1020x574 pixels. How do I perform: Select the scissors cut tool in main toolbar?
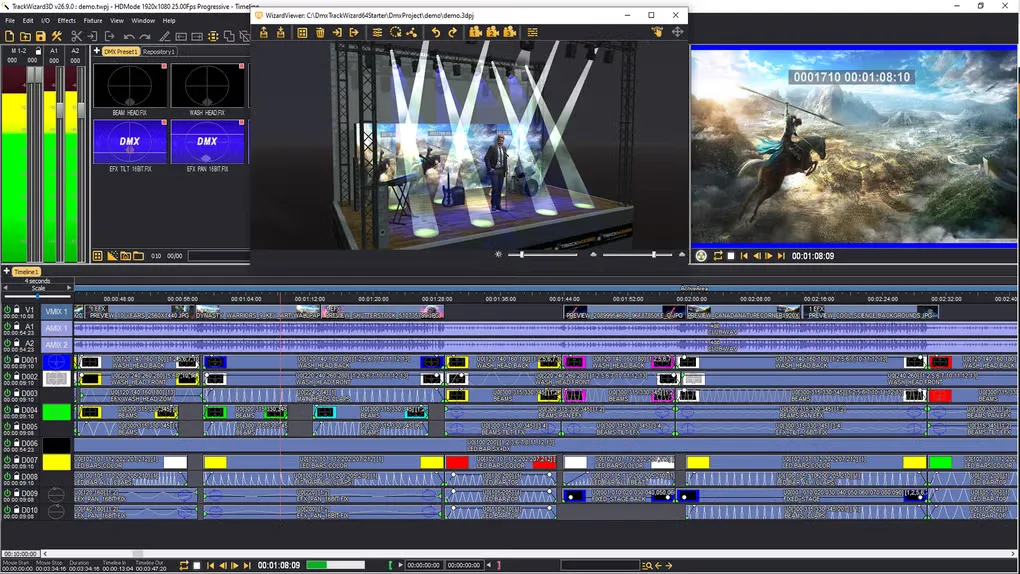[77, 36]
